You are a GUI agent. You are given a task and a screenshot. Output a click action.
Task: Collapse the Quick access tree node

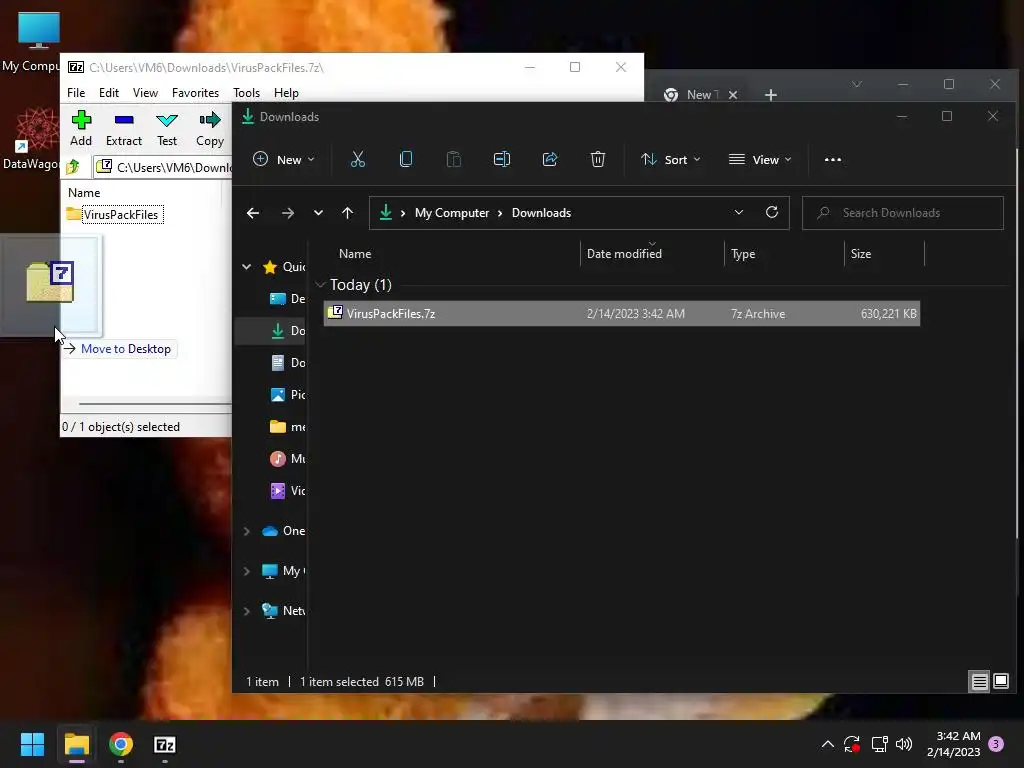(247, 266)
